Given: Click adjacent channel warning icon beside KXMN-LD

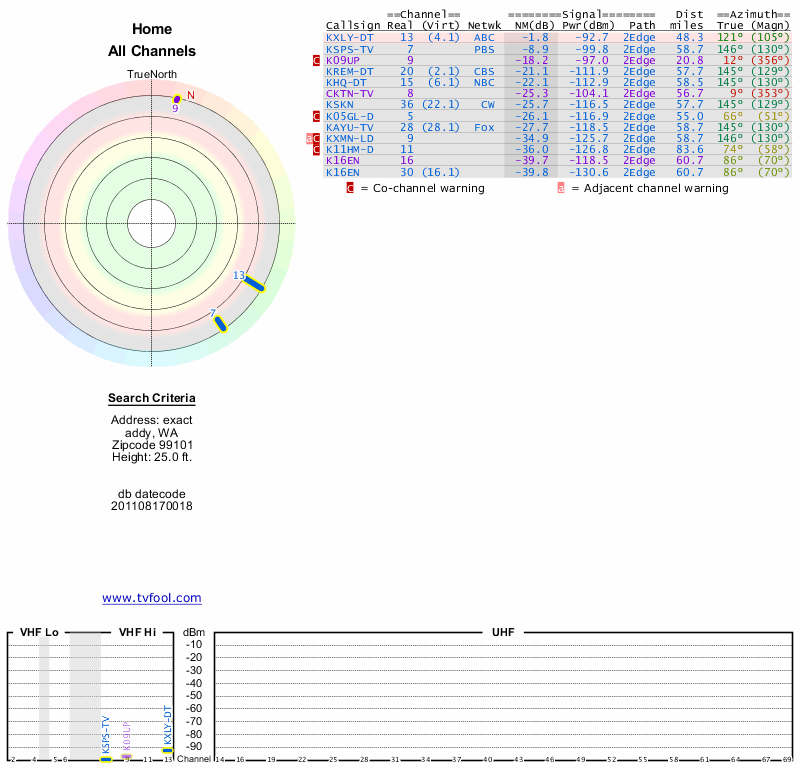Looking at the screenshot, I should [310, 138].
